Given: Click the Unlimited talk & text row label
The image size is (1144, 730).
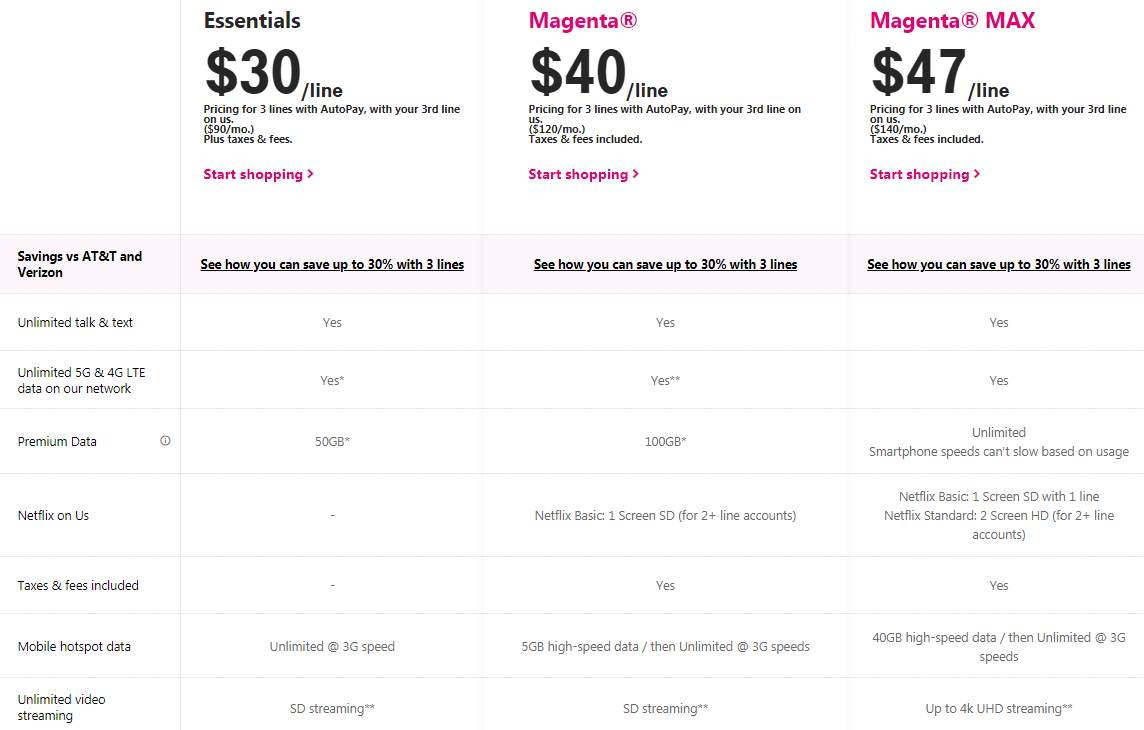Looking at the screenshot, I should 75,322.
